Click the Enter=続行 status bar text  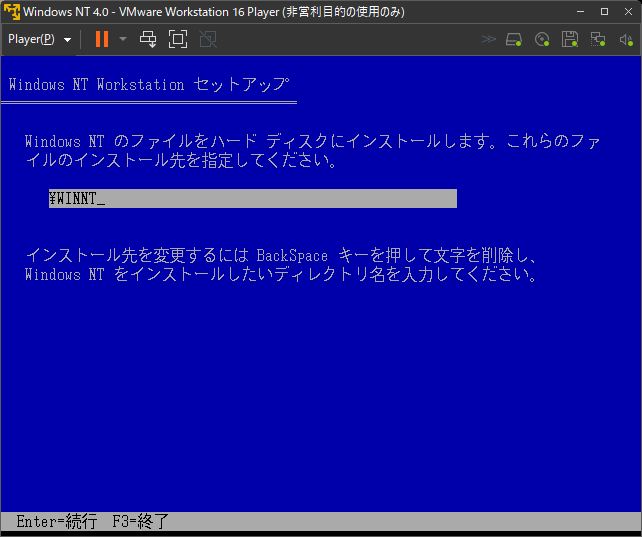57,521
